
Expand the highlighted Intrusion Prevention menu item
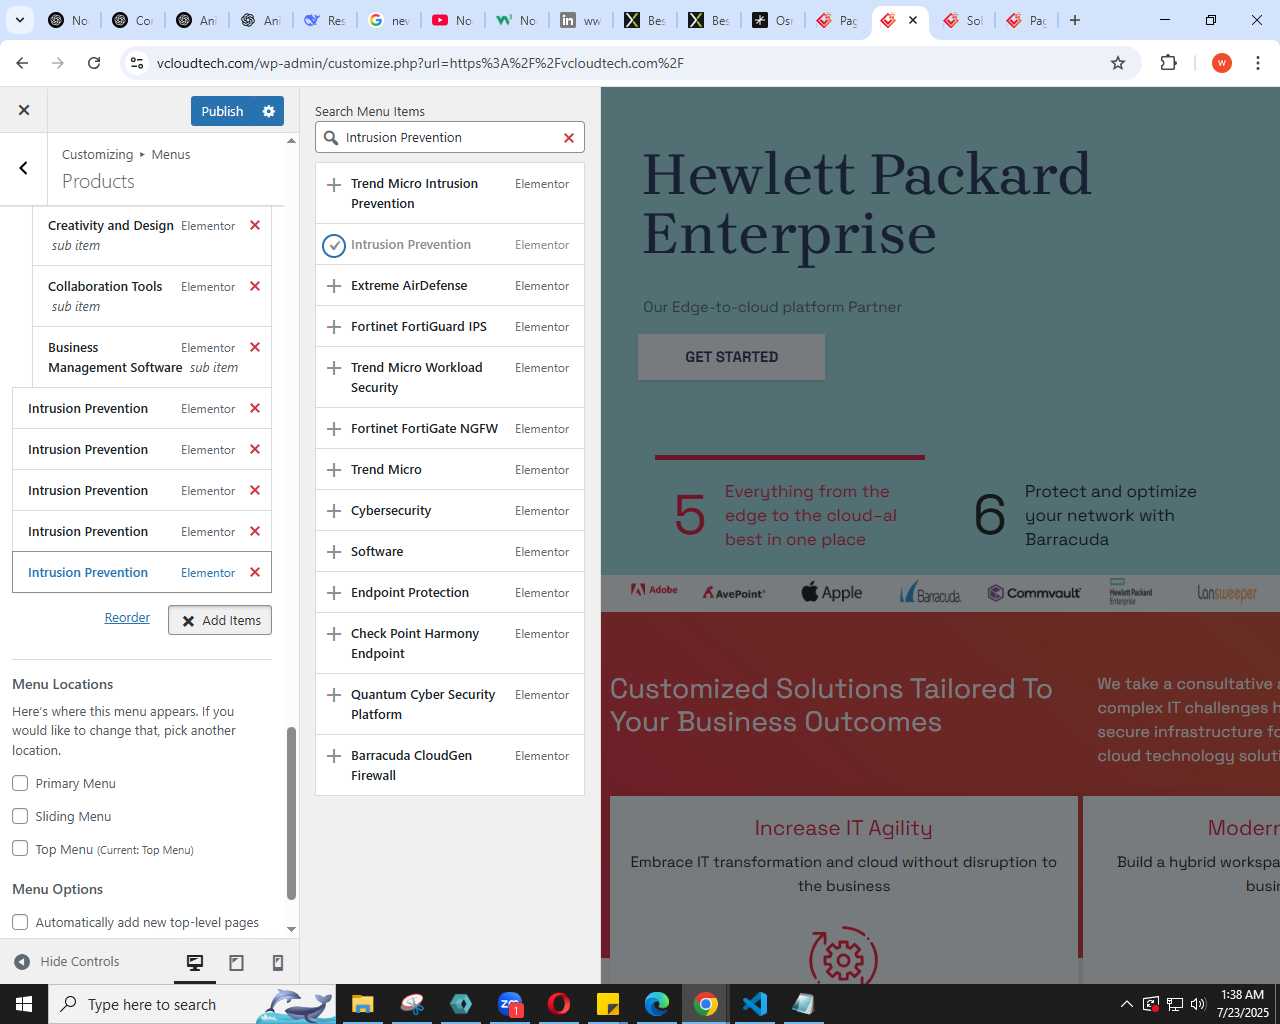[142, 573]
